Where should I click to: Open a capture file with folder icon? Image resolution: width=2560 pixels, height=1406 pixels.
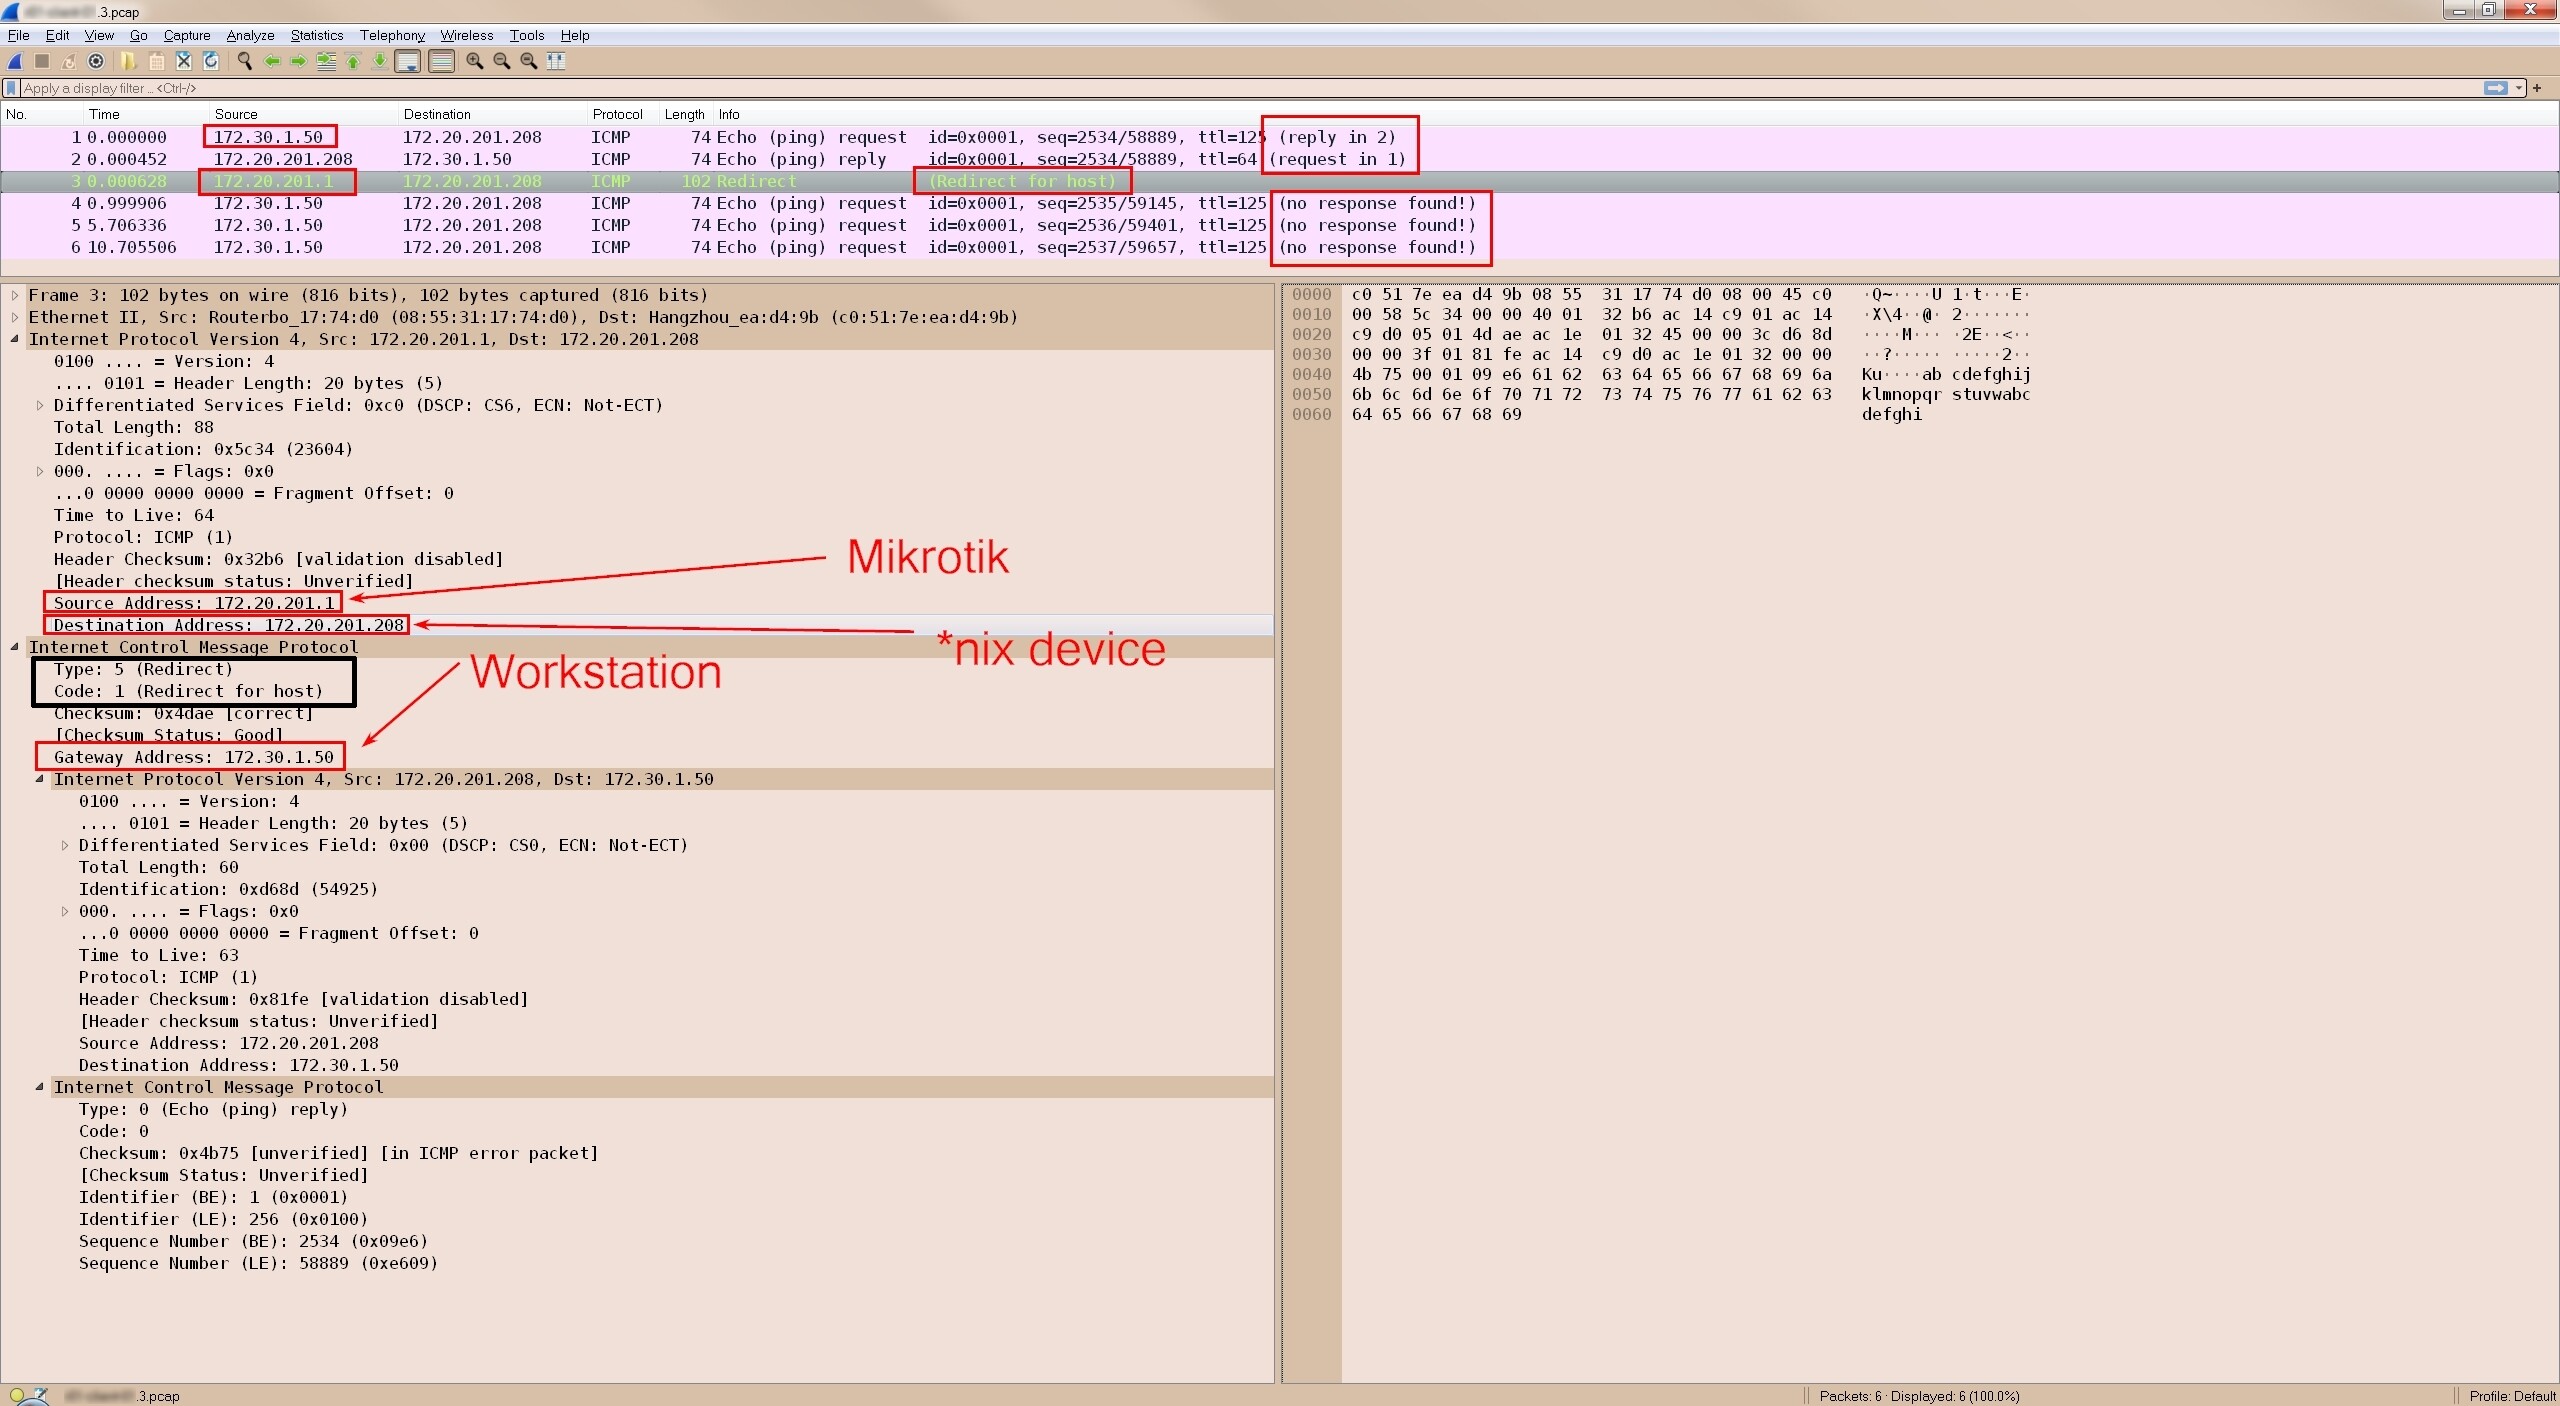(x=128, y=61)
